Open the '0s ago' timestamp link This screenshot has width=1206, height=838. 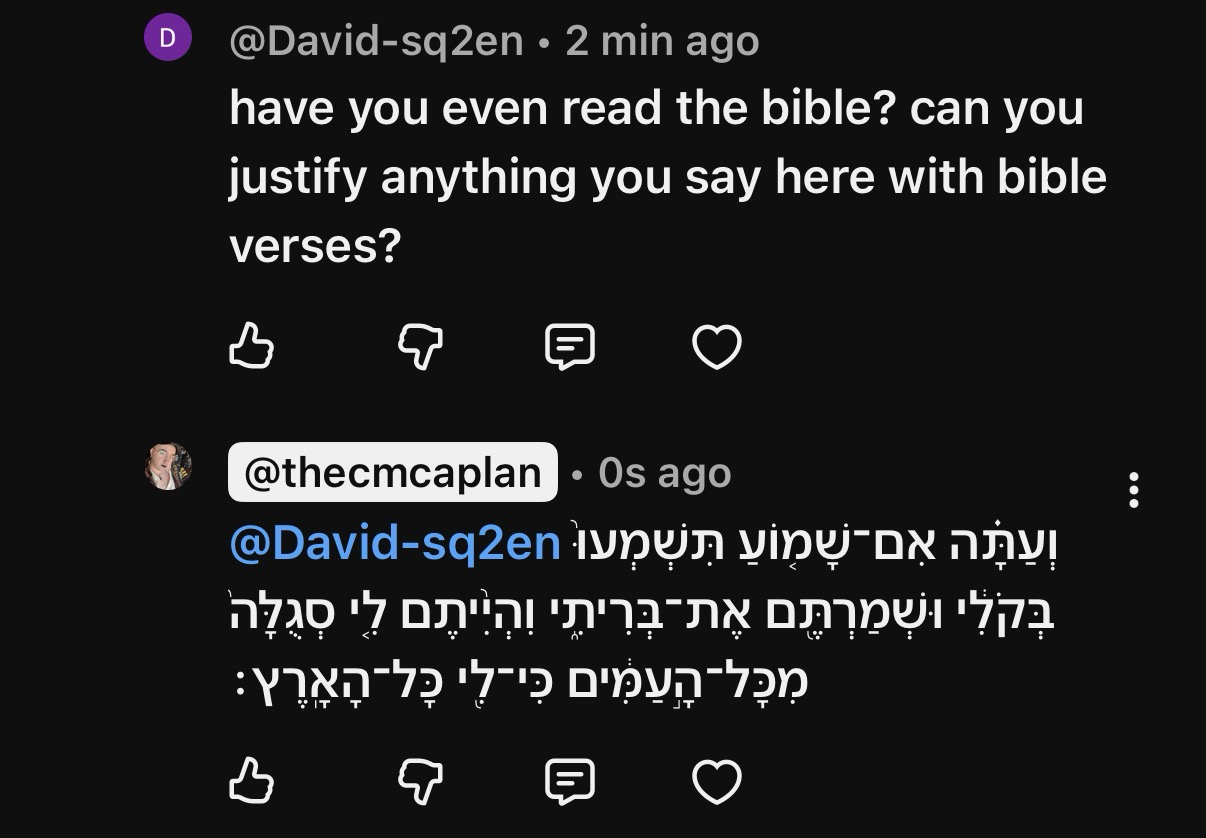pyautogui.click(x=665, y=473)
